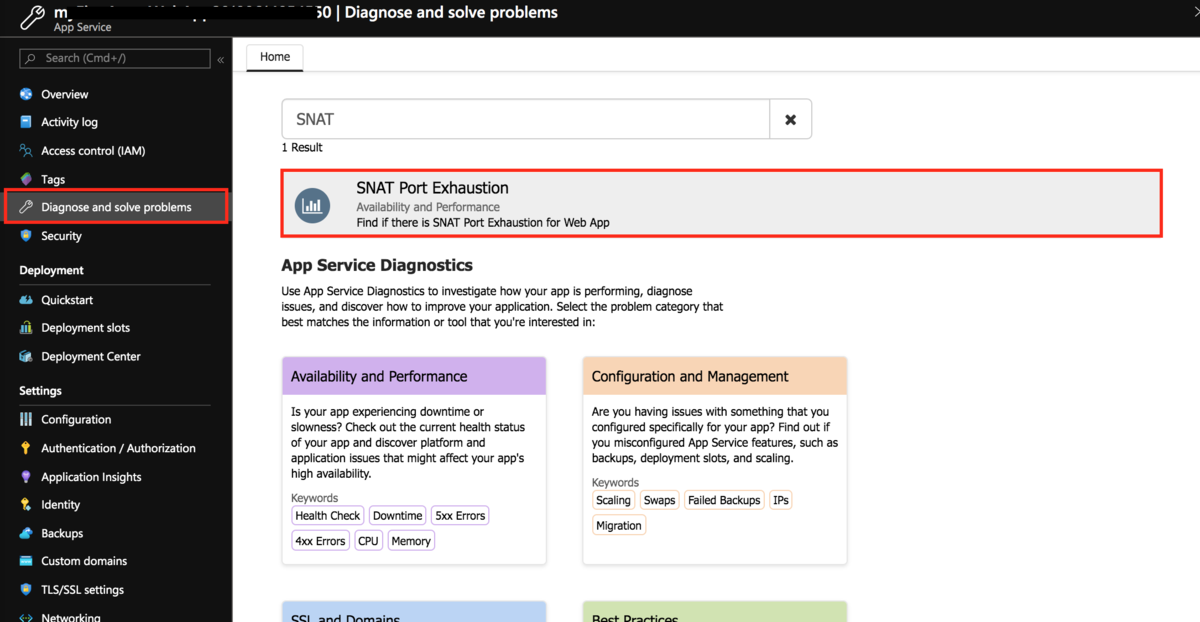
Task: Click the Security shield icon
Action: point(27,236)
